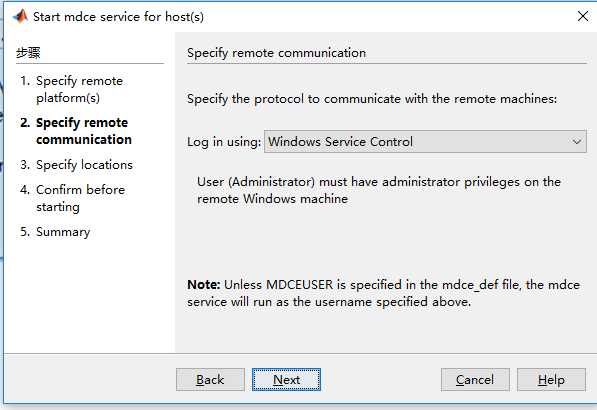Click the 'Specify remote communication' panel heading

[276, 53]
